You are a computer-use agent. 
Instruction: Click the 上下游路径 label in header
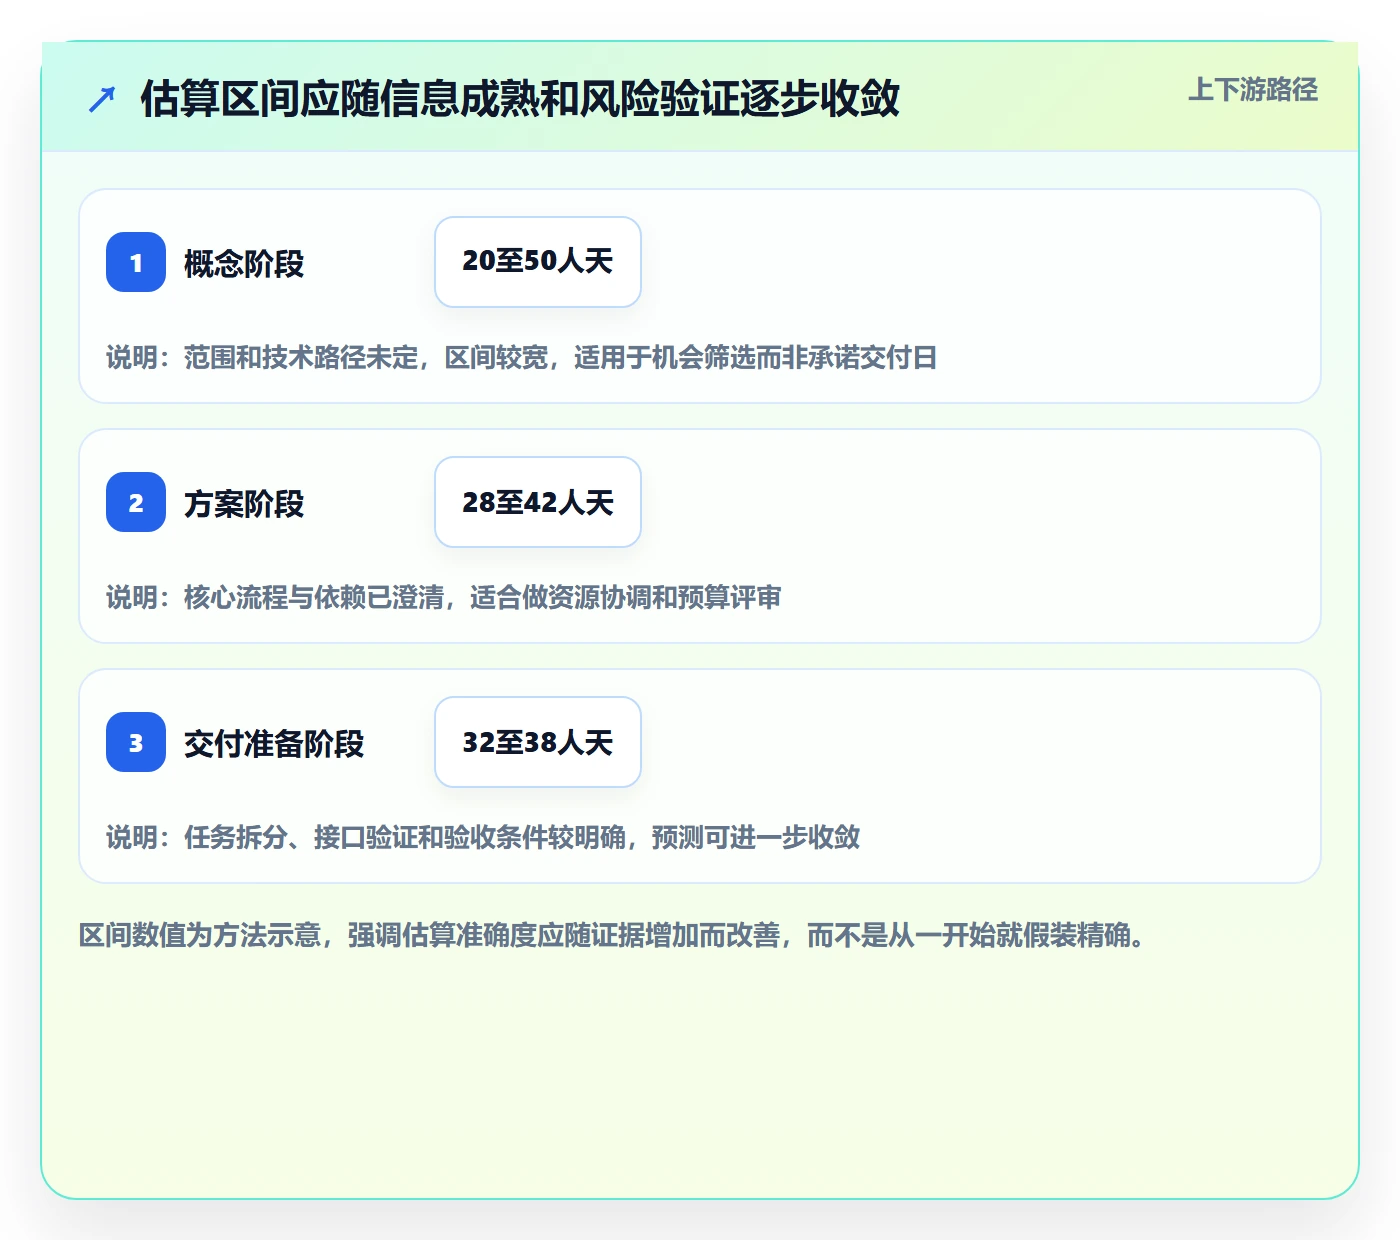(1253, 90)
